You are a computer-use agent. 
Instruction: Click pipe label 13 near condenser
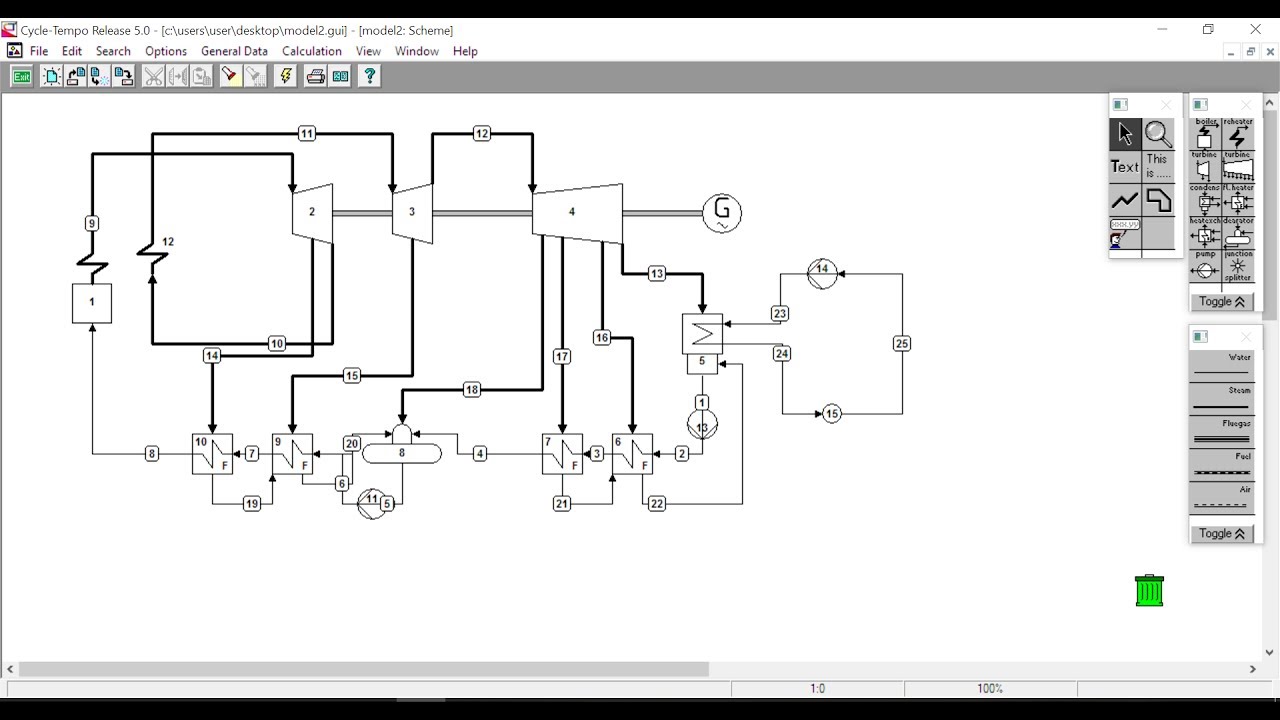tap(656, 273)
